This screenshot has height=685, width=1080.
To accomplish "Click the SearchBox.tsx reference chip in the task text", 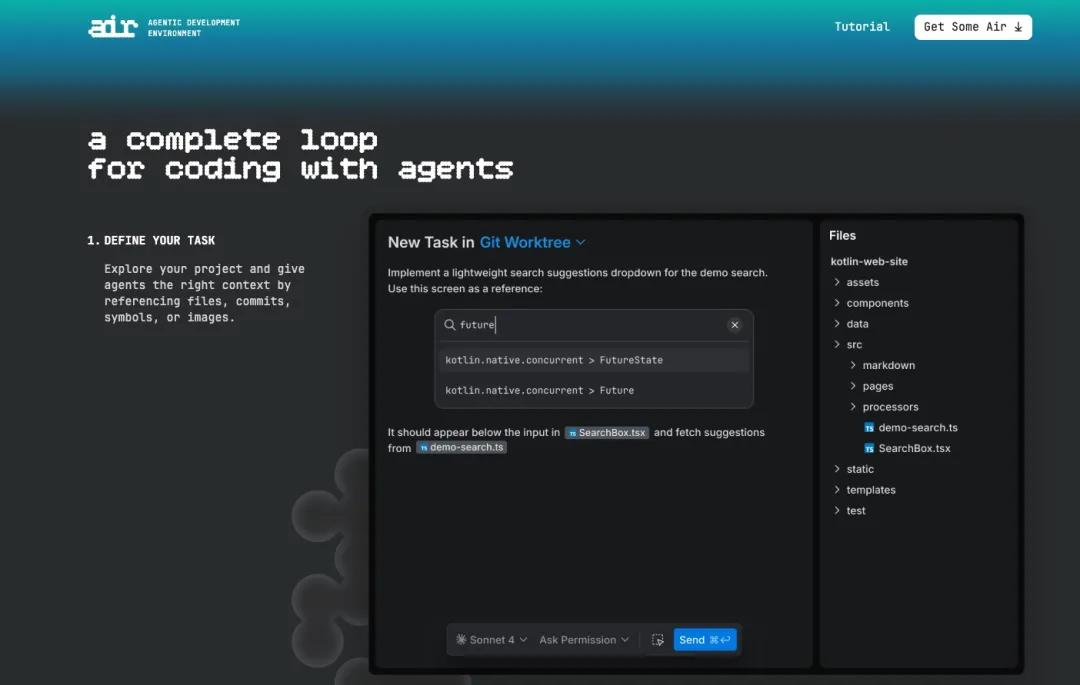I will (x=606, y=432).
